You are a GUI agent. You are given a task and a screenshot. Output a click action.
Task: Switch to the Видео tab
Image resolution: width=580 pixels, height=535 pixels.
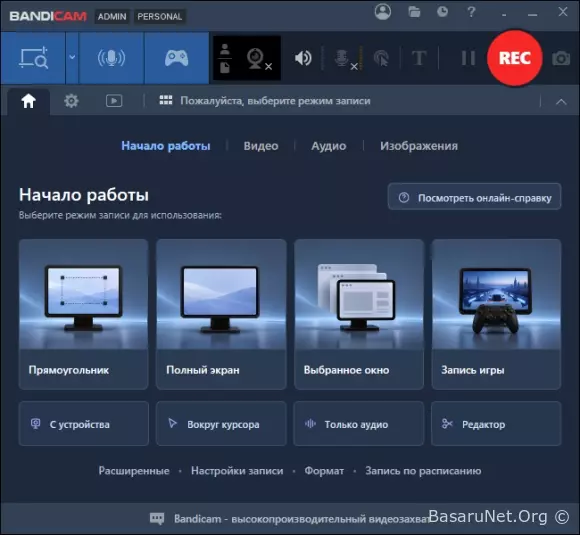pos(261,146)
